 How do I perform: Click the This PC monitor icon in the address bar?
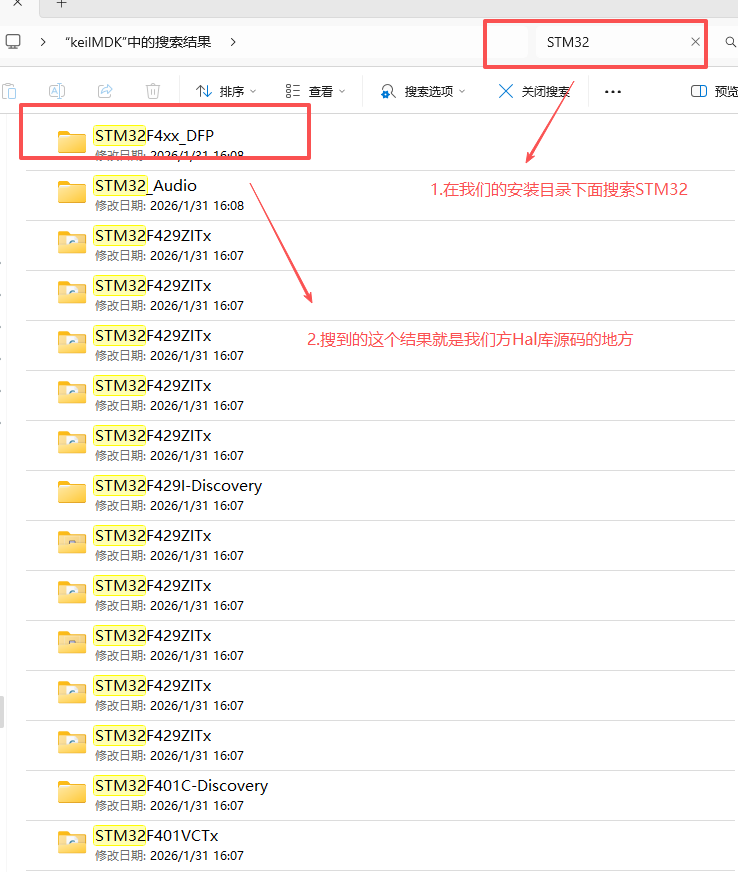[x=13, y=42]
